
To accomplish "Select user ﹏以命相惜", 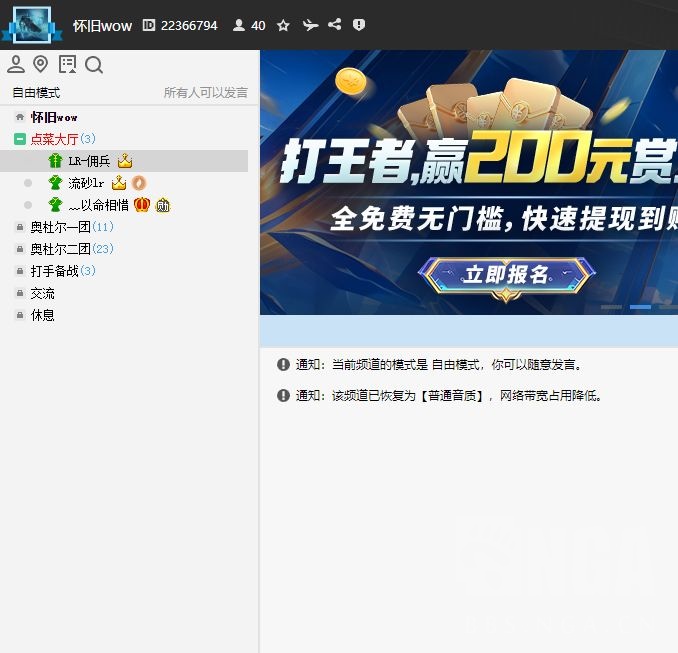I will tap(99, 205).
